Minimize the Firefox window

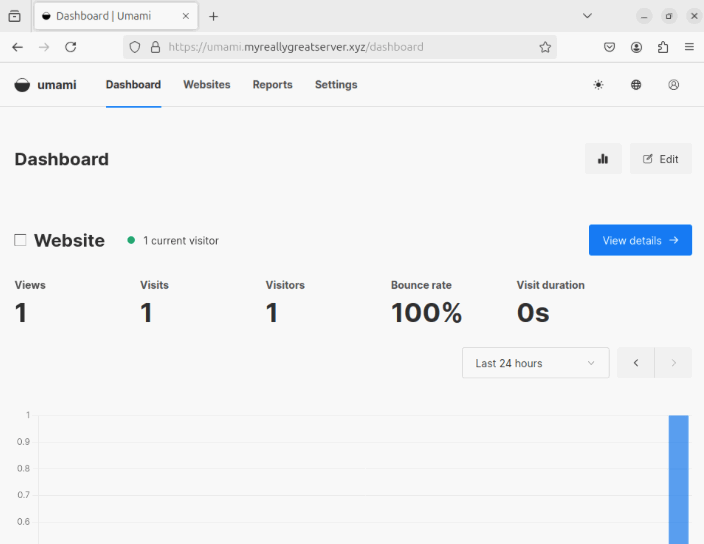tap(644, 16)
